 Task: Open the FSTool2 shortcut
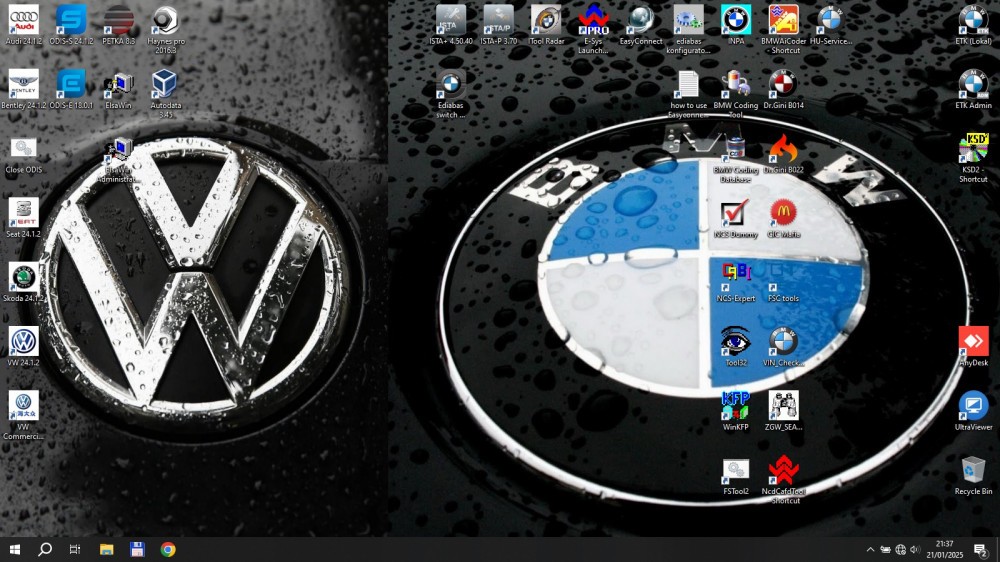(736, 476)
